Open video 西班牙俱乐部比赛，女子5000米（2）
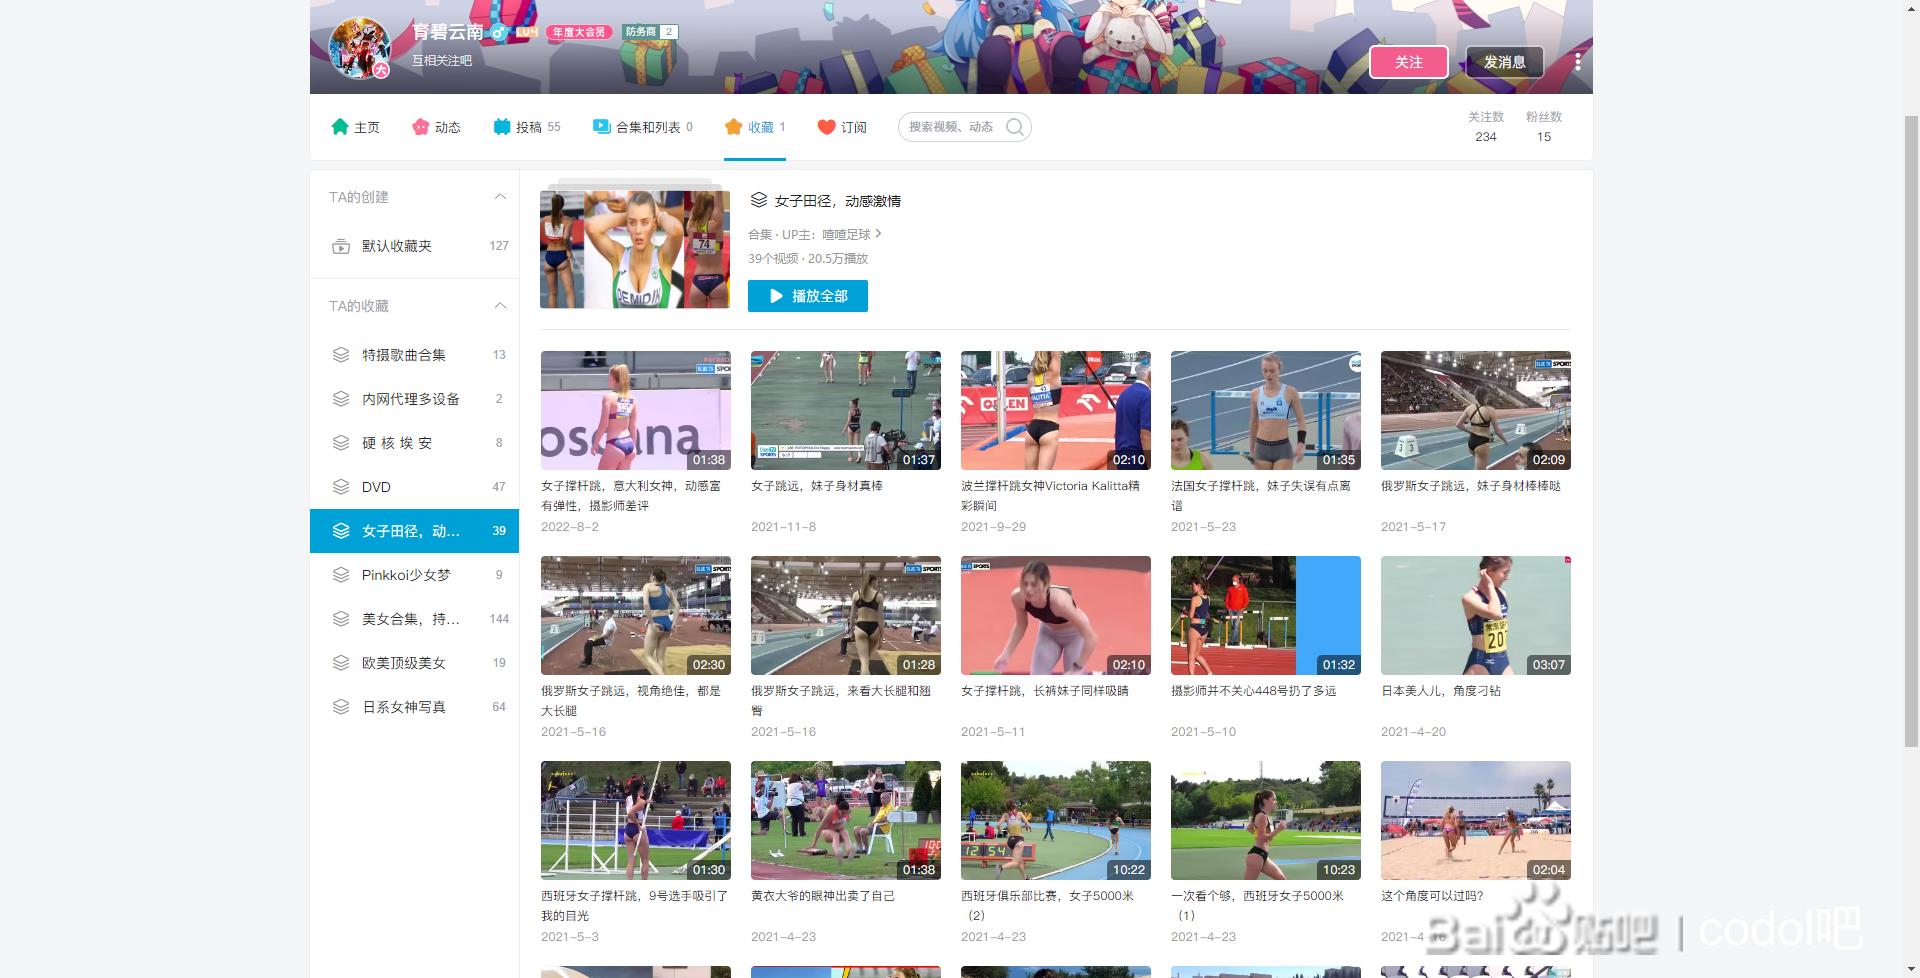Image resolution: width=1920 pixels, height=978 pixels. coord(1055,820)
